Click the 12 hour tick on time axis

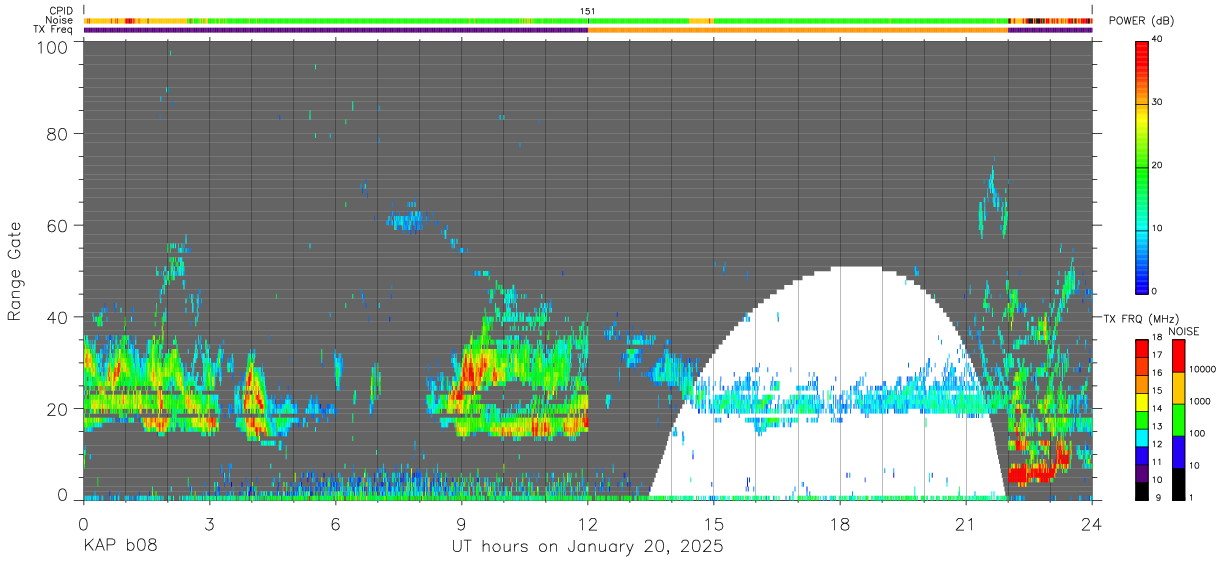tap(587, 523)
